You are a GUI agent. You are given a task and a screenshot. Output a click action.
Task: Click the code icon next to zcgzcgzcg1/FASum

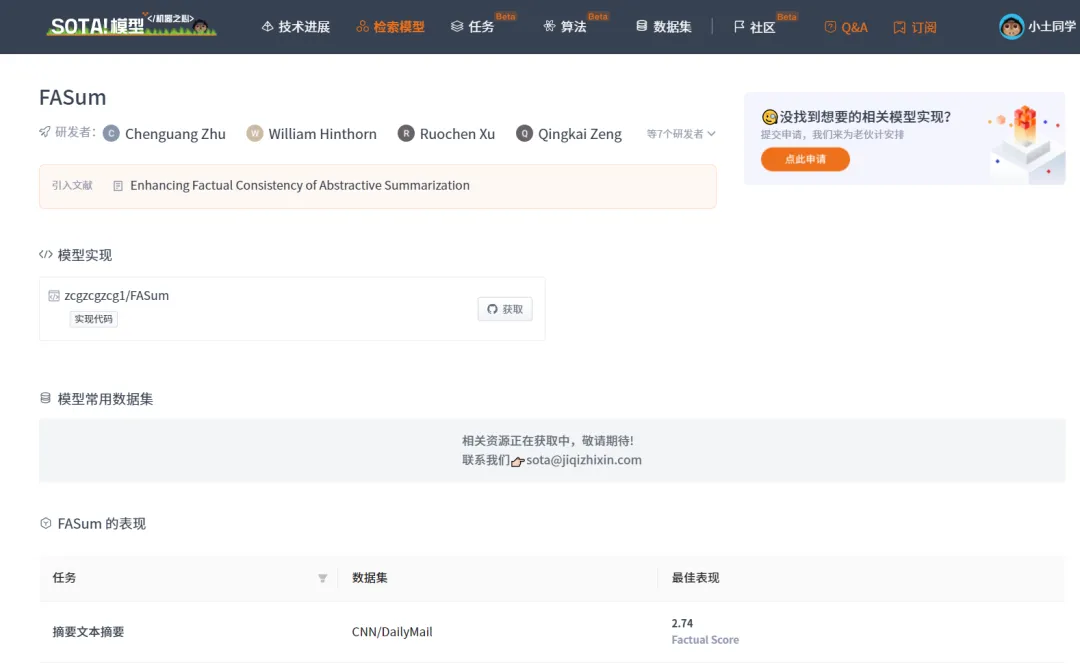coord(54,296)
